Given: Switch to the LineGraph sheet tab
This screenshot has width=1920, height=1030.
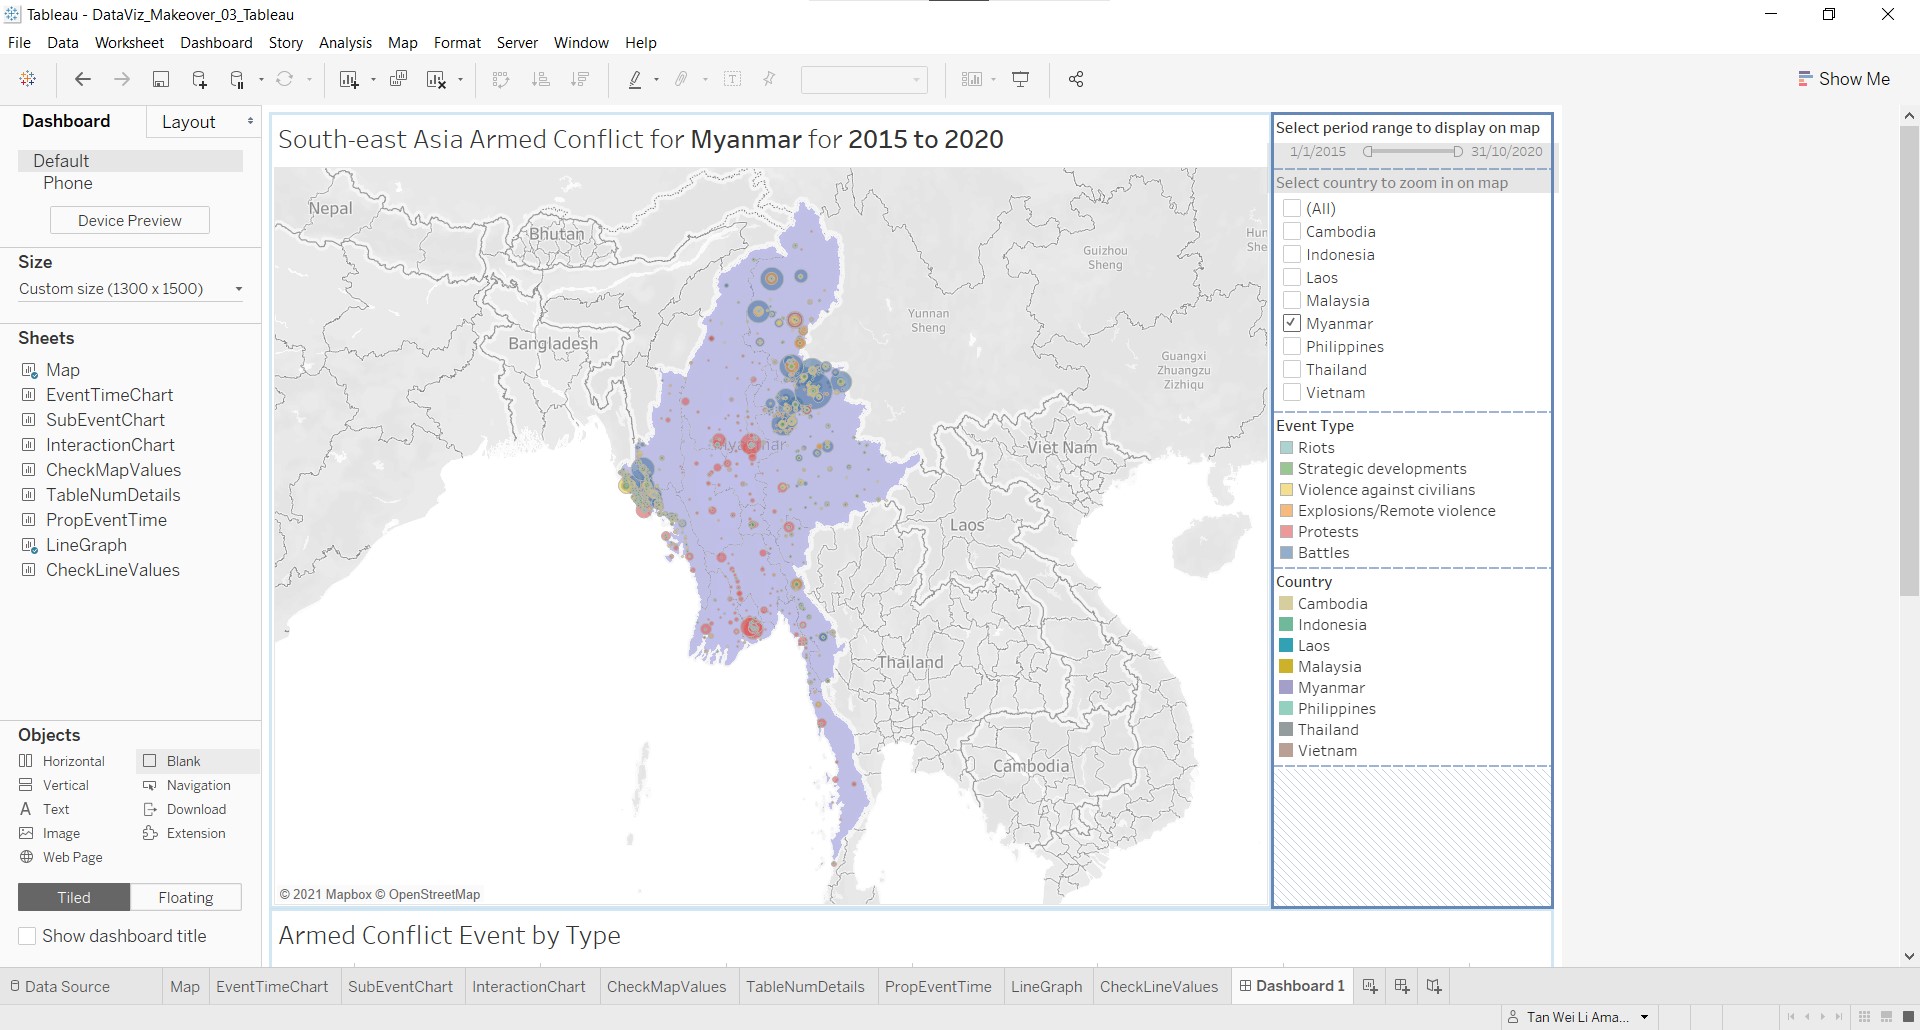Looking at the screenshot, I should tap(1046, 987).
